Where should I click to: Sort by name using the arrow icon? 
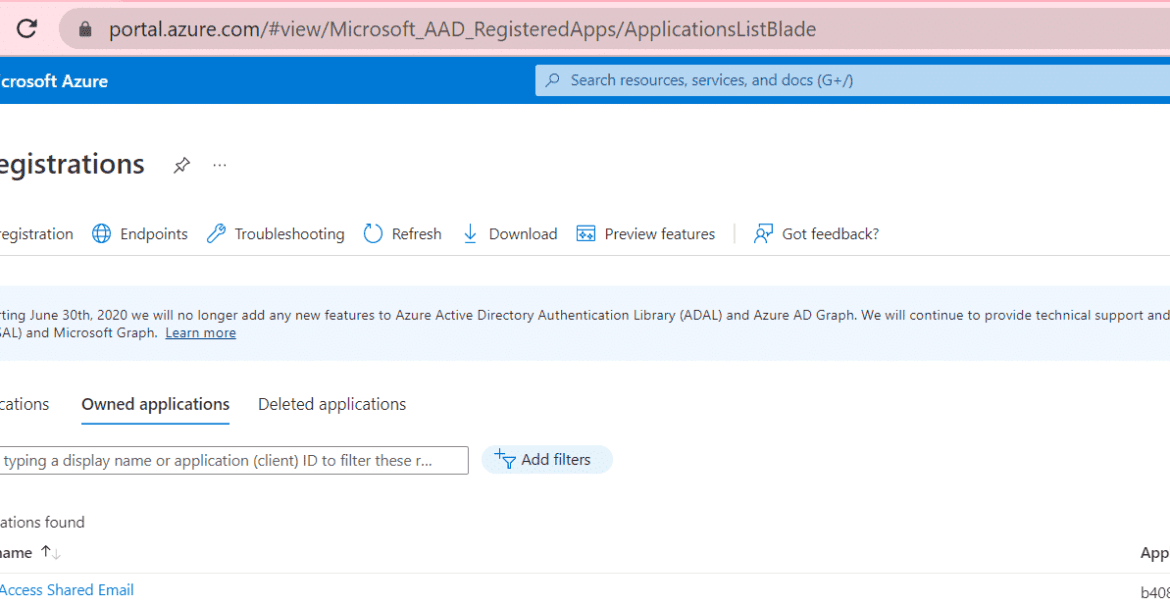pyautogui.click(x=50, y=552)
